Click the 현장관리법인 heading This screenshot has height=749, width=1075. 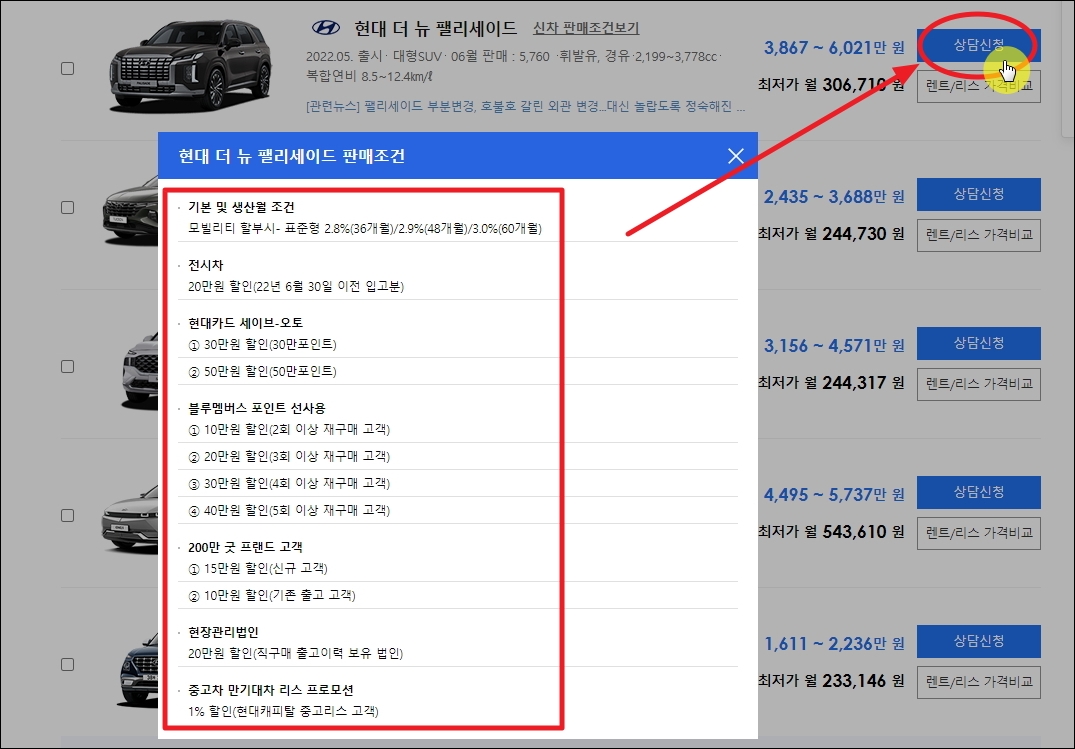(x=224, y=632)
